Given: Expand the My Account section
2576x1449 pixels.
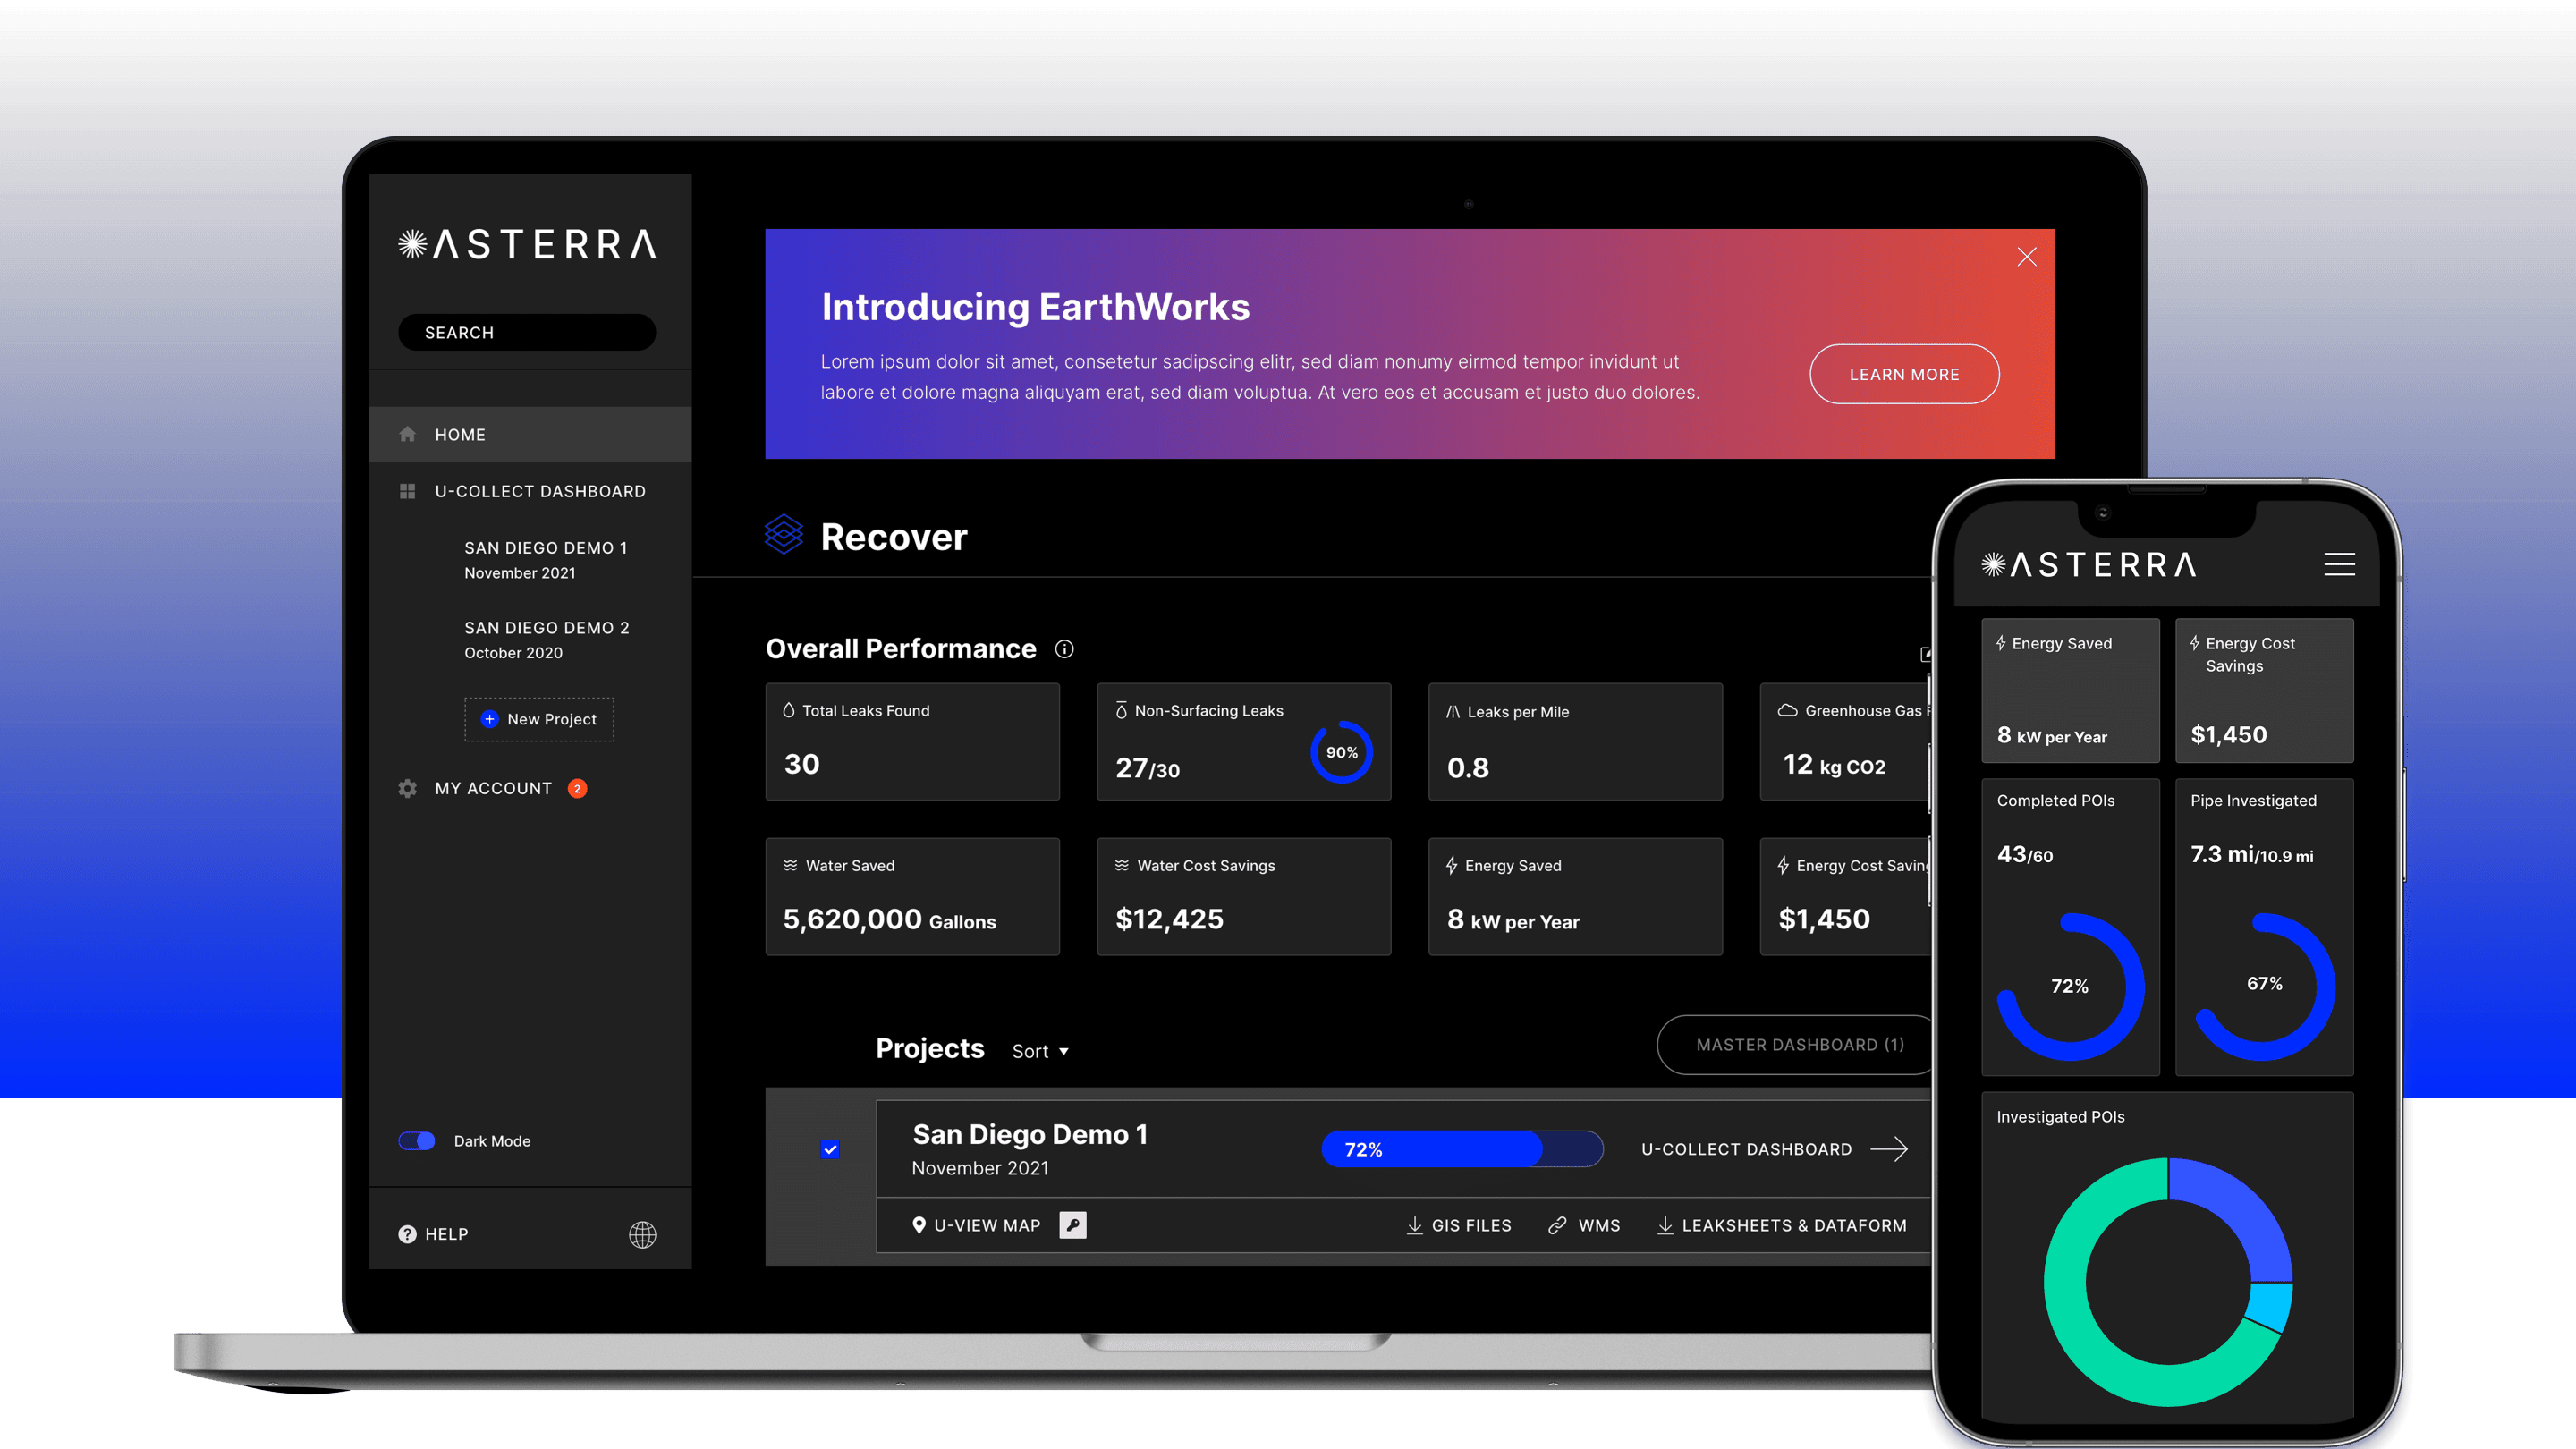Looking at the screenshot, I should (492, 789).
